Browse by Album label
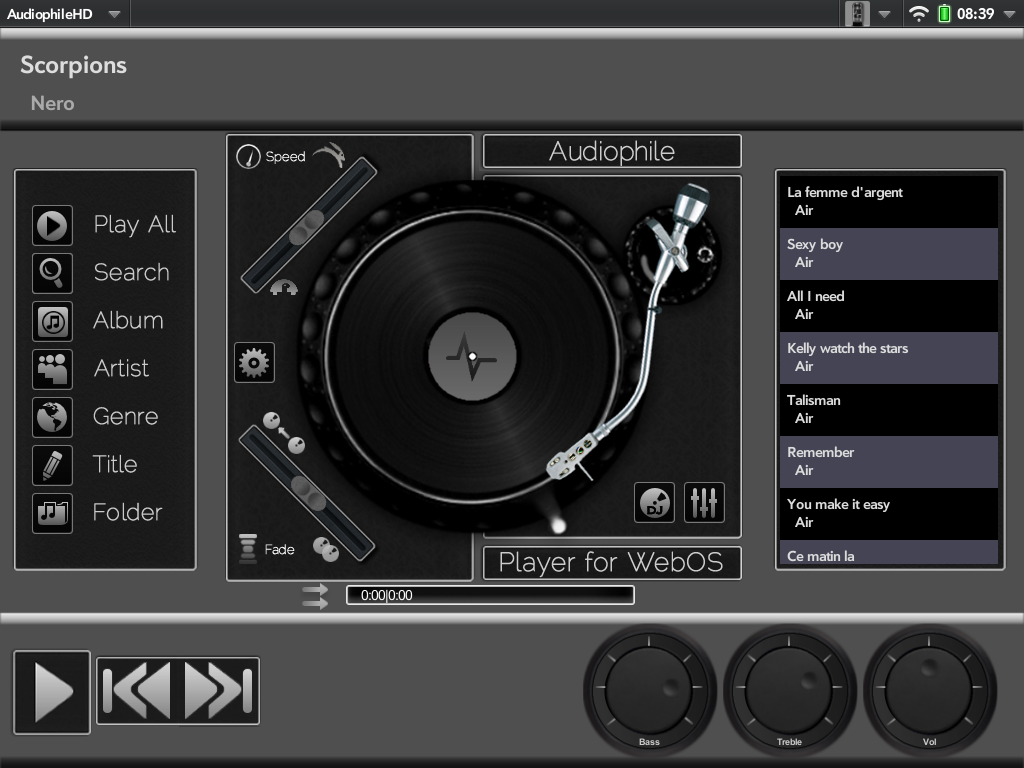The image size is (1024, 768). 128,321
